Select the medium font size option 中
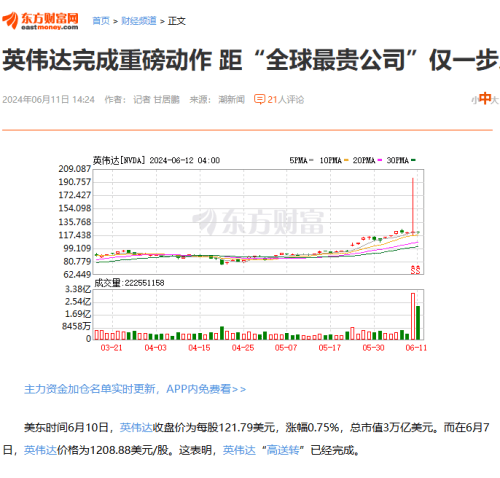500x478 pixels. tap(485, 99)
